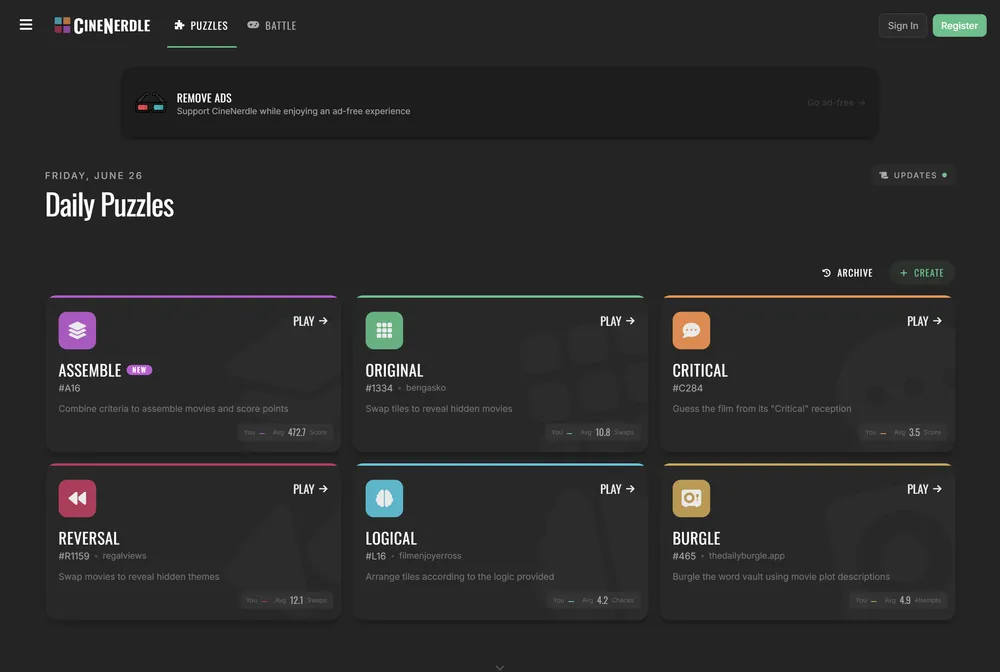Click the LOGICAL card title
Viewport: 1000px width, 672px height.
coord(391,539)
